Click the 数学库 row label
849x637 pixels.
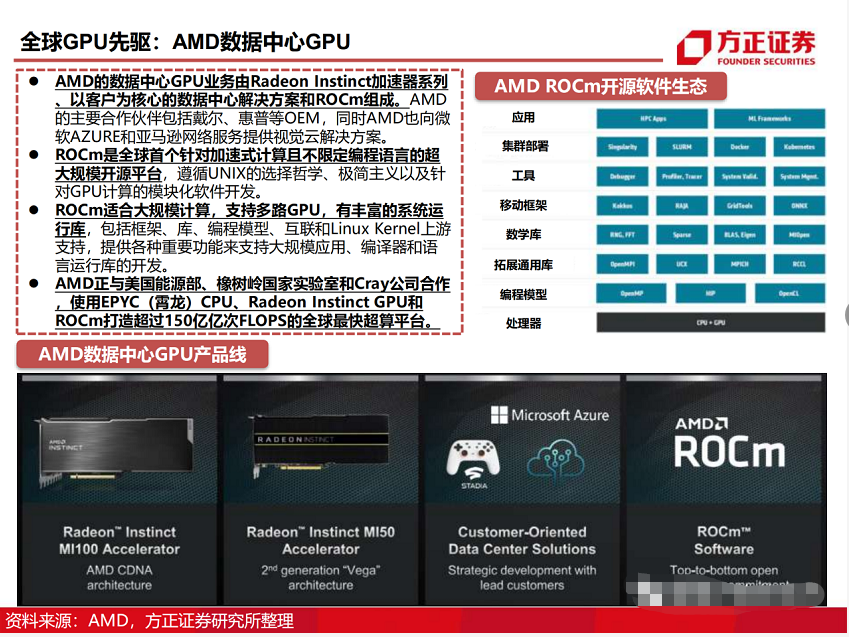[523, 235]
